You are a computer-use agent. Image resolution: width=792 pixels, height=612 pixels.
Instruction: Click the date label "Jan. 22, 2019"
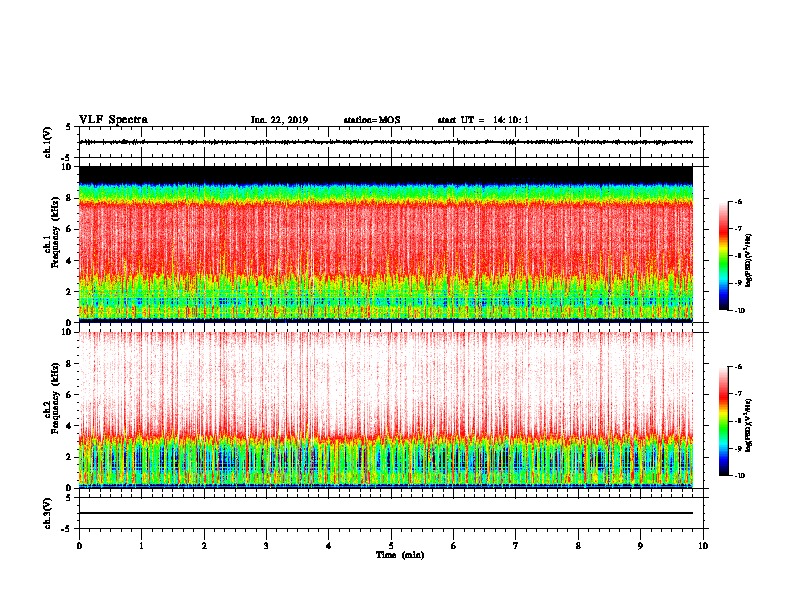279,120
